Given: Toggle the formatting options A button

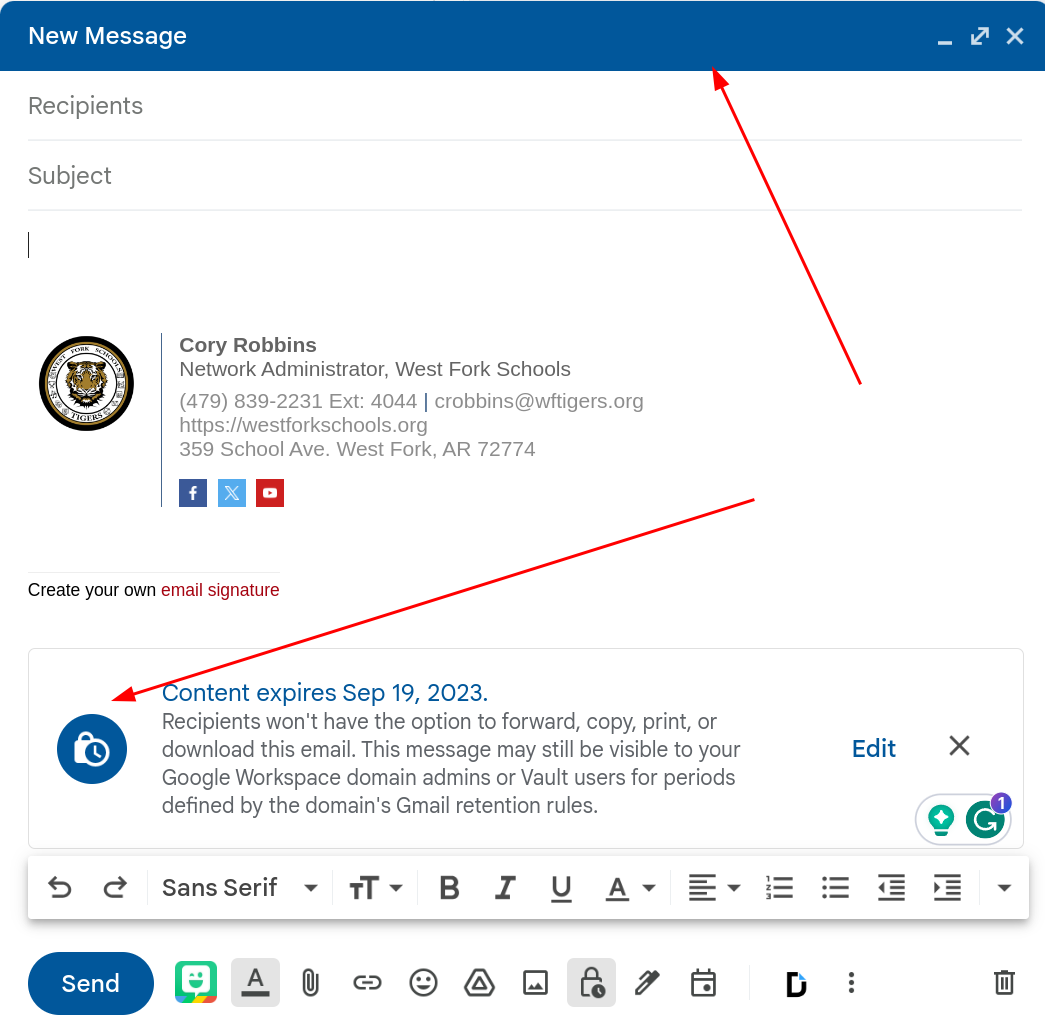Looking at the screenshot, I should [x=255, y=983].
